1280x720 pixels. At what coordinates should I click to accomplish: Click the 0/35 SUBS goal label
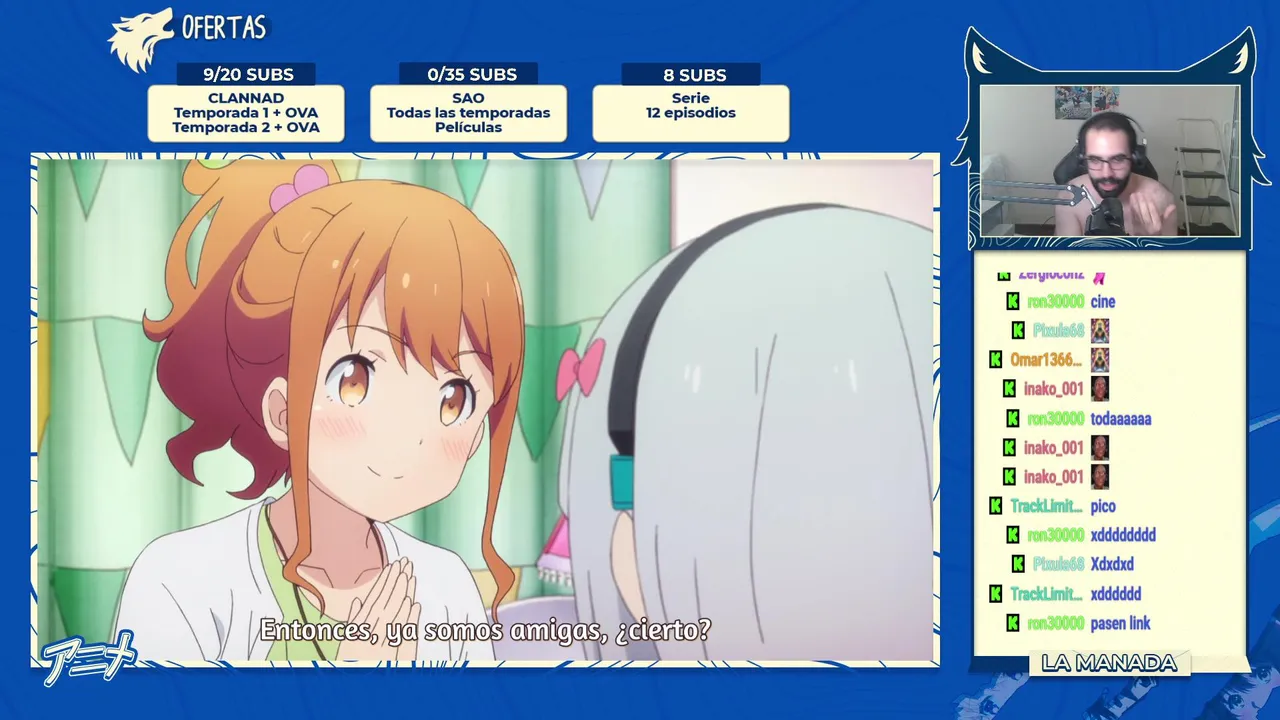(471, 74)
